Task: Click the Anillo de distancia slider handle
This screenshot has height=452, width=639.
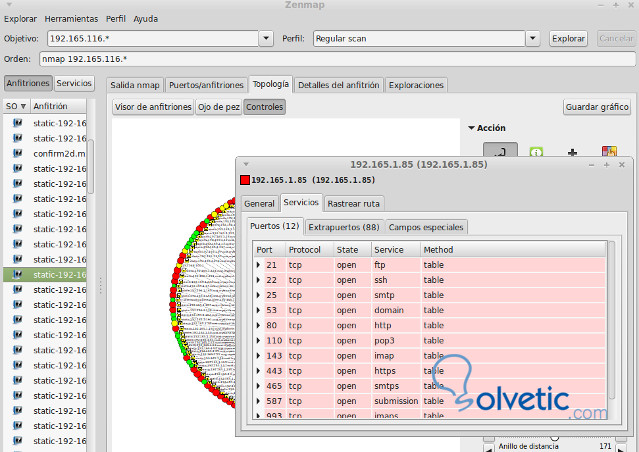Action: (x=554, y=438)
